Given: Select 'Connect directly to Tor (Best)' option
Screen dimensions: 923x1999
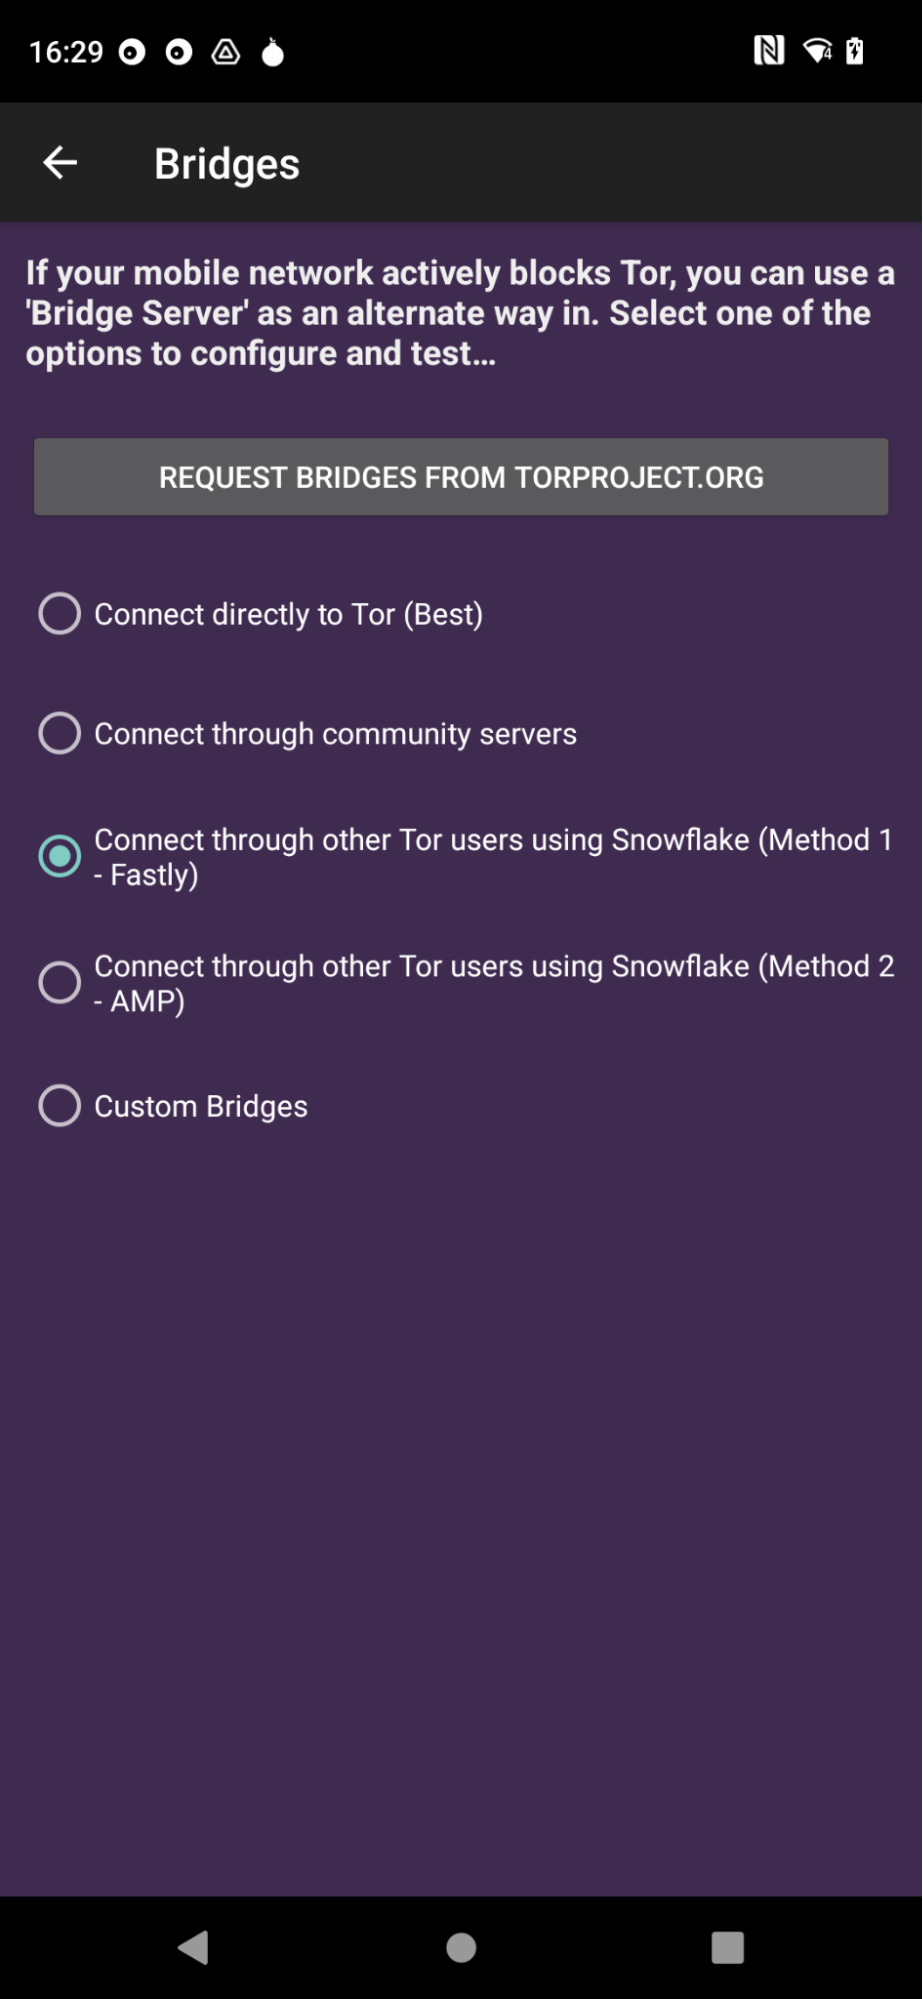Looking at the screenshot, I should (x=60, y=614).
